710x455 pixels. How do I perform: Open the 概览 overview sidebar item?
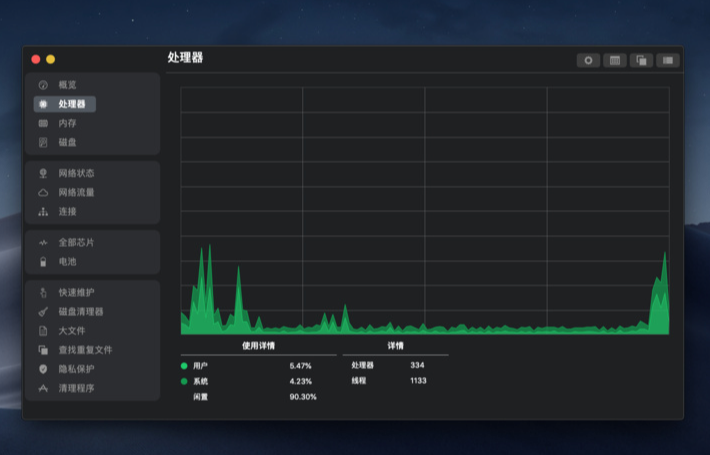point(67,85)
